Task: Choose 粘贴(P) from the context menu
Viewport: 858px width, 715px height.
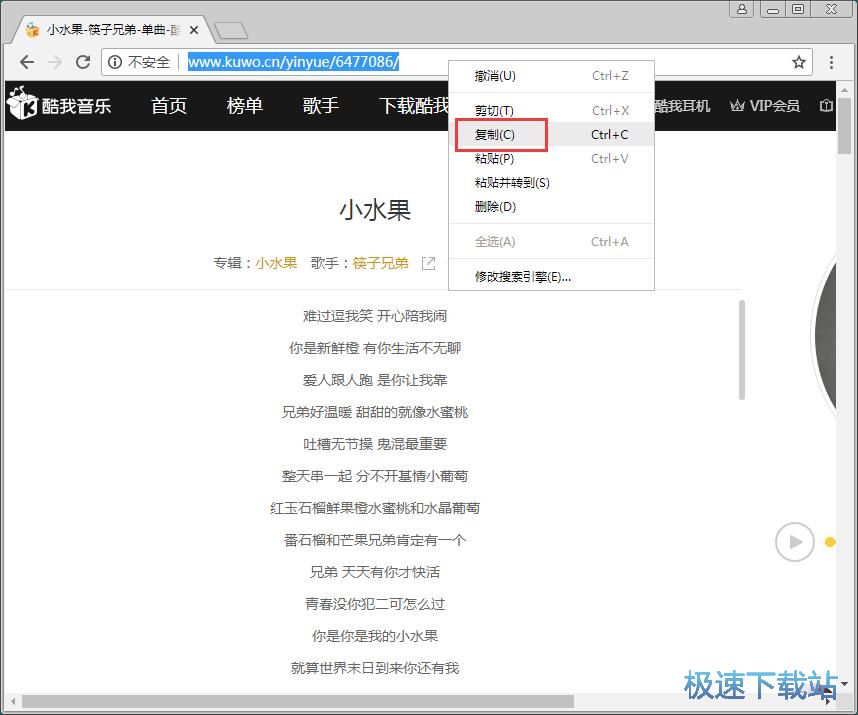Action: pos(495,159)
